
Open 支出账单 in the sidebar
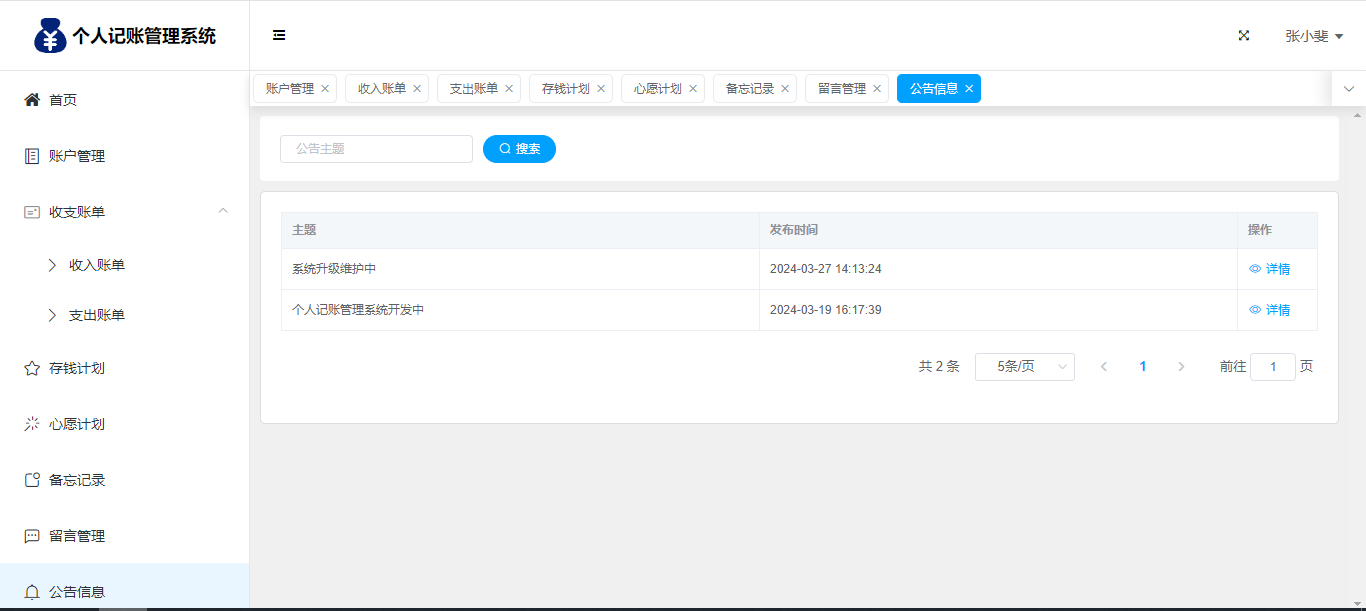[x=97, y=315]
